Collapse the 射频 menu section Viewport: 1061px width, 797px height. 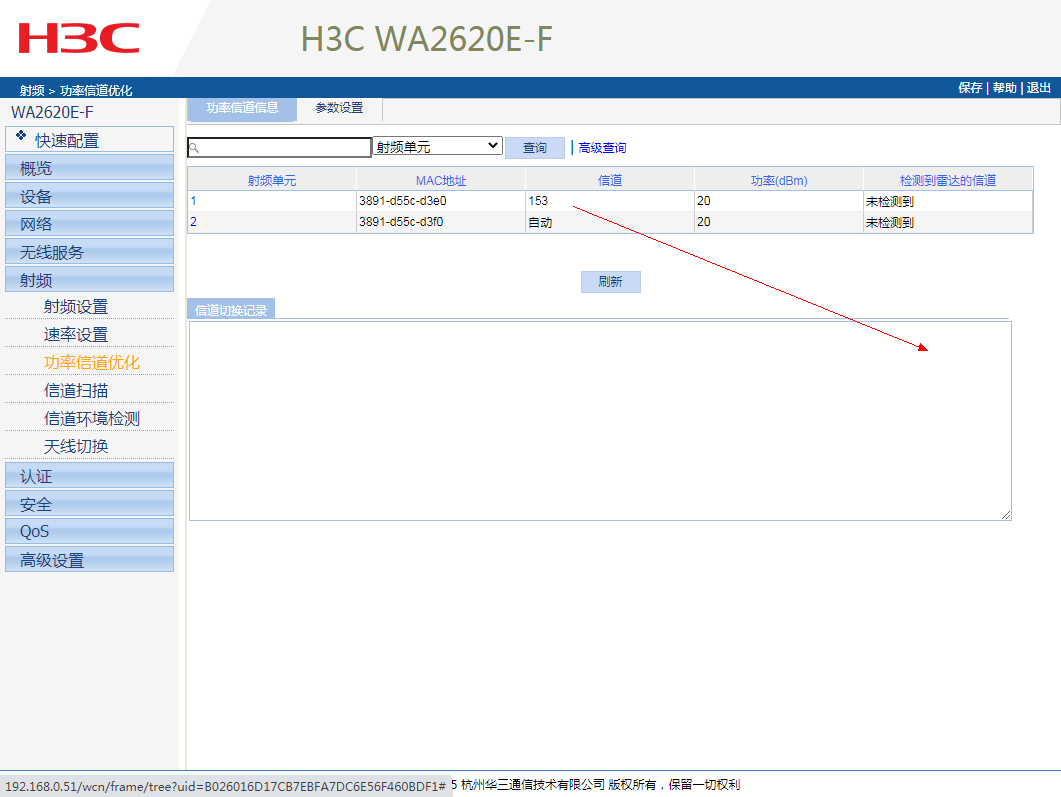point(89,279)
